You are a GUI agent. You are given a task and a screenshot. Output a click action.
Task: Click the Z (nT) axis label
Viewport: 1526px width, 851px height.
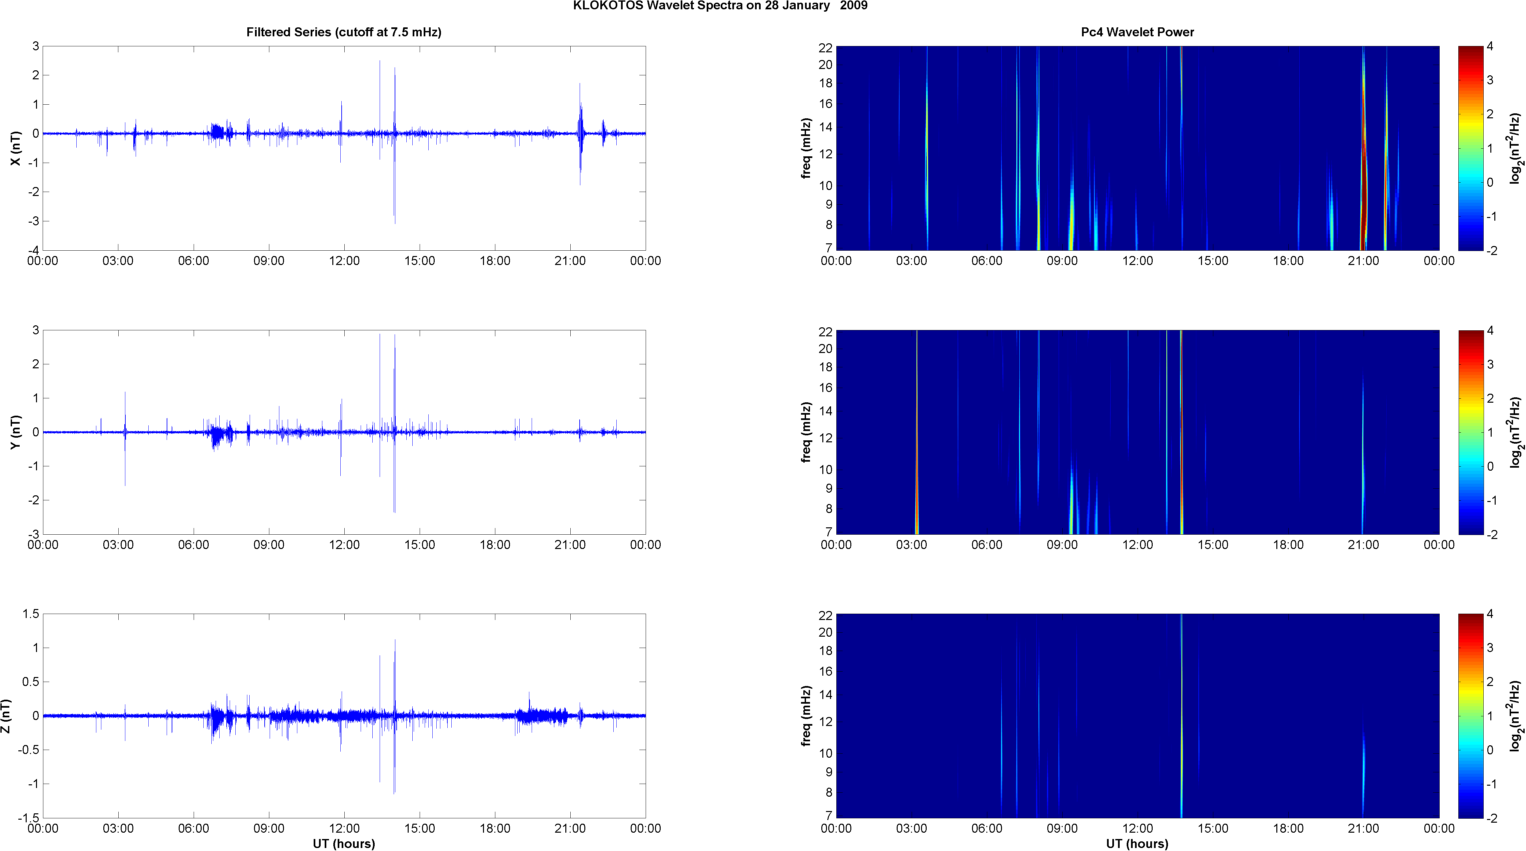[7, 716]
